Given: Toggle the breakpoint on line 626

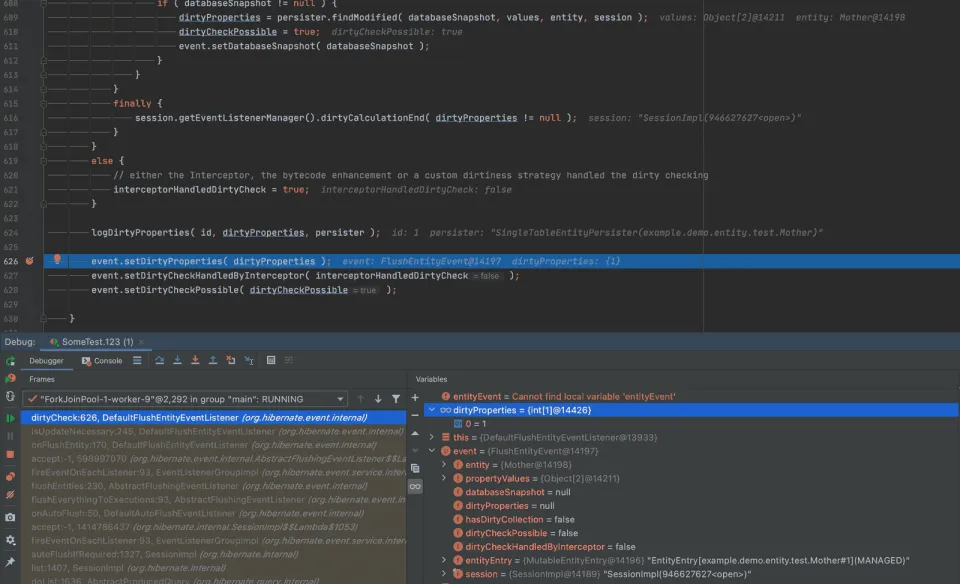Looking at the screenshot, I should (x=29, y=261).
